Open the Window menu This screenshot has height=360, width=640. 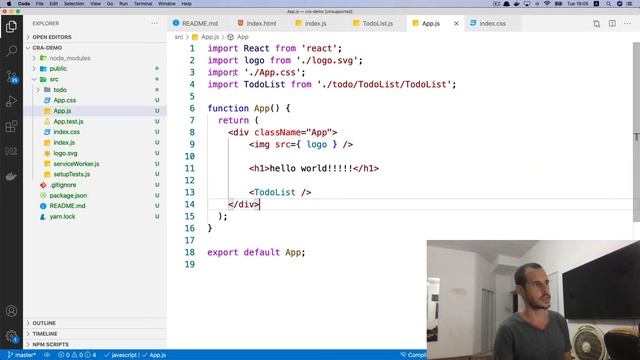click(167, 4)
